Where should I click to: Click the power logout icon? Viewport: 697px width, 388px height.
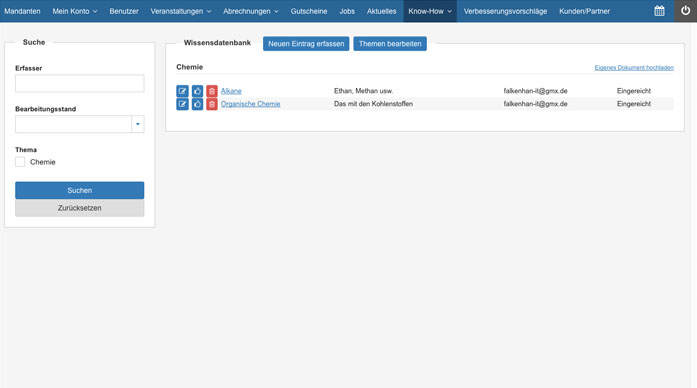point(685,11)
